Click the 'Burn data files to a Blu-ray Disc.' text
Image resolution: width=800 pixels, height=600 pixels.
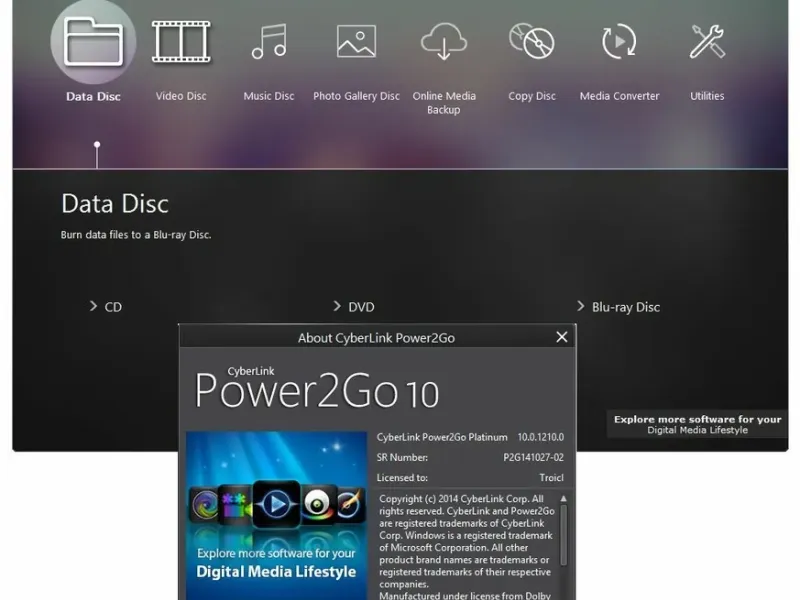tap(136, 235)
